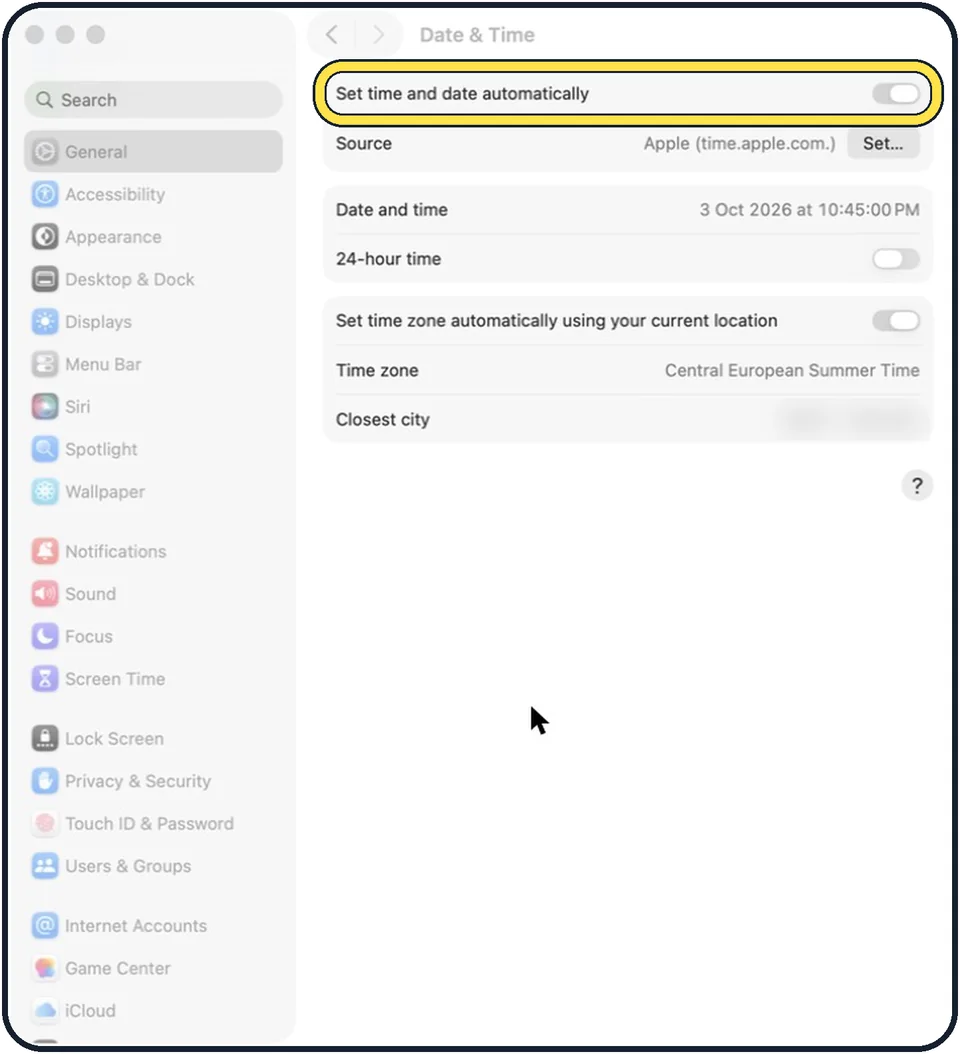
Task: Select Privacy & Security hand icon
Action: [45, 781]
